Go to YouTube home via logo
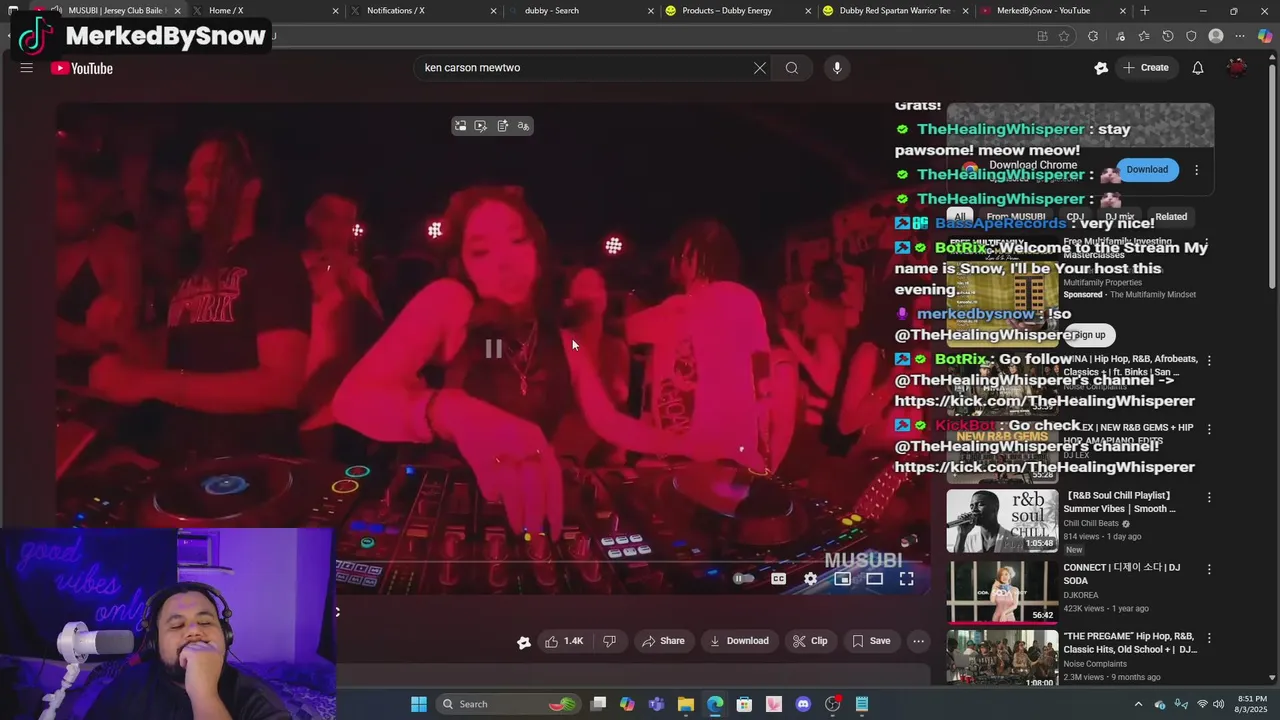The height and width of the screenshot is (720, 1280). 82,68
